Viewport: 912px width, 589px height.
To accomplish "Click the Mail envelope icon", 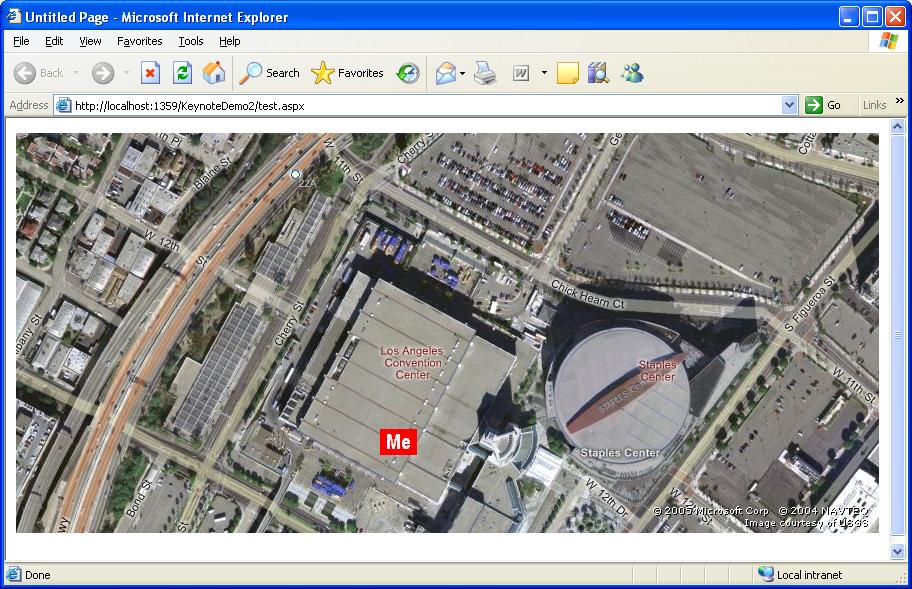I will [446, 73].
